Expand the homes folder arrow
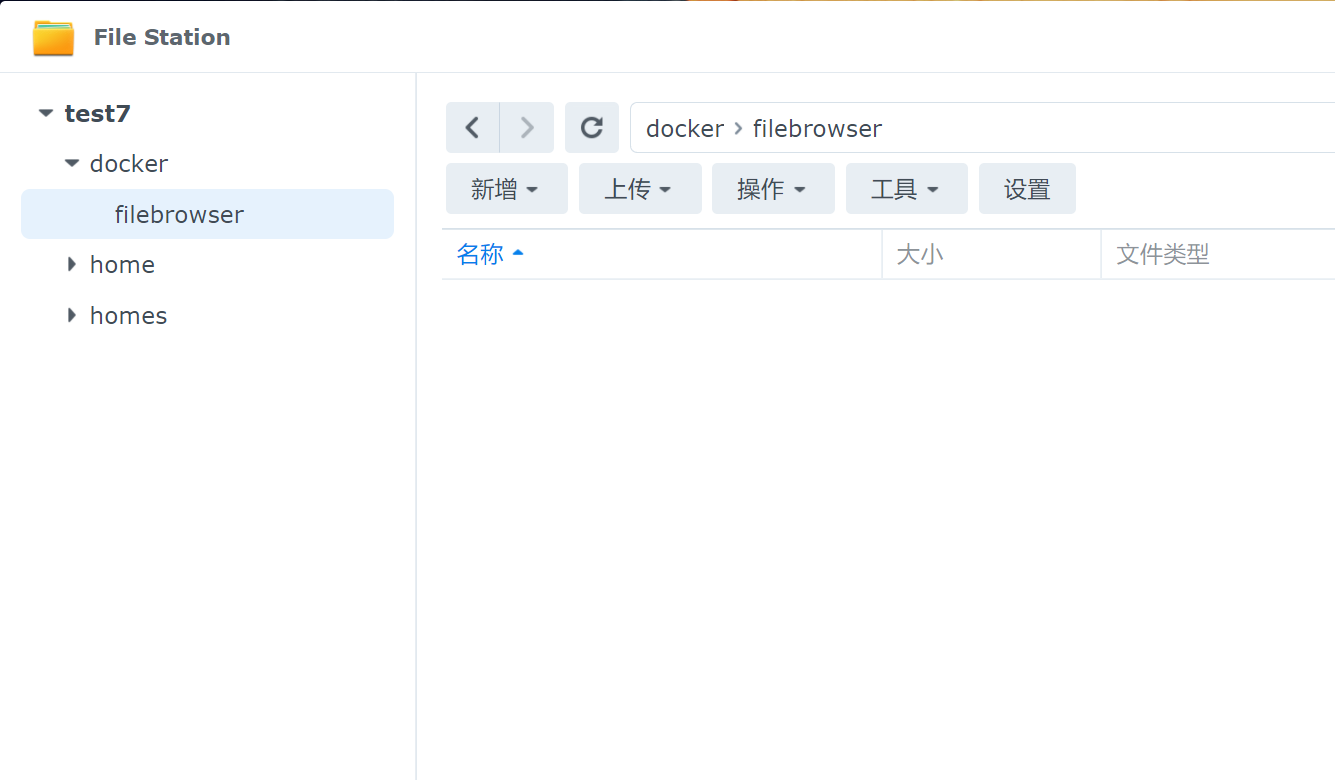The width and height of the screenshot is (1335, 780). click(x=71, y=315)
